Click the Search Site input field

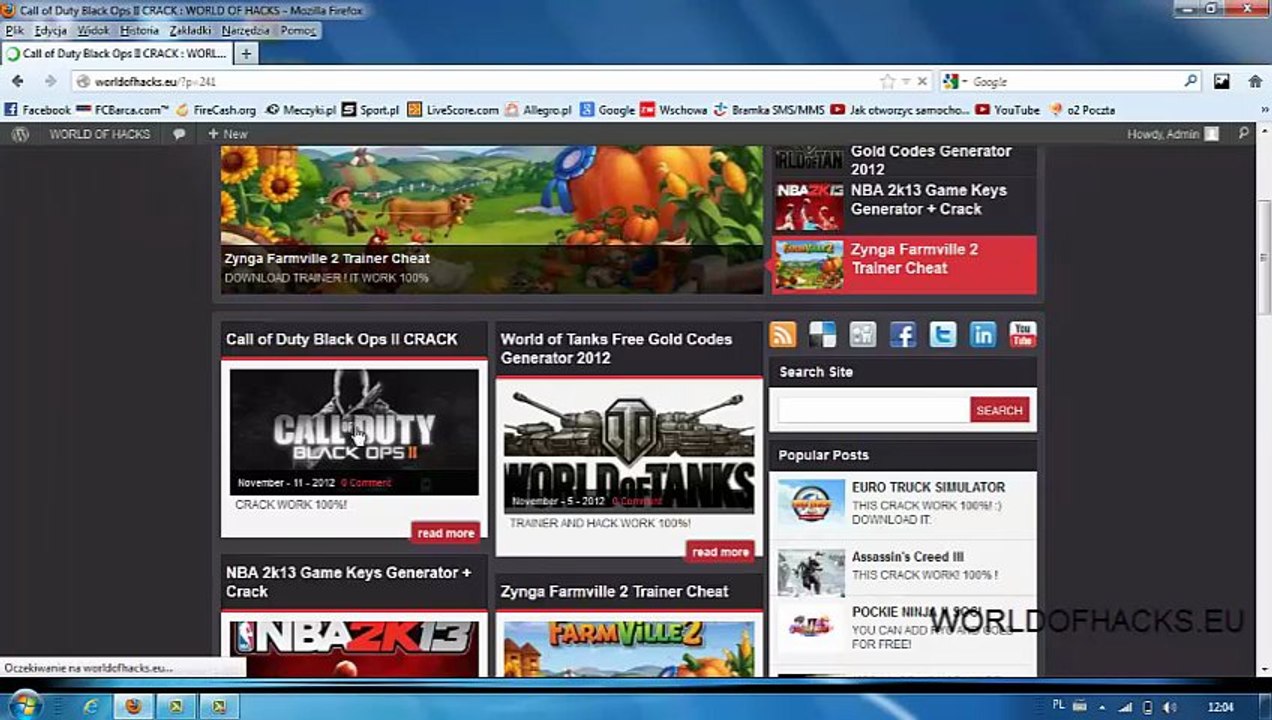[x=873, y=410]
